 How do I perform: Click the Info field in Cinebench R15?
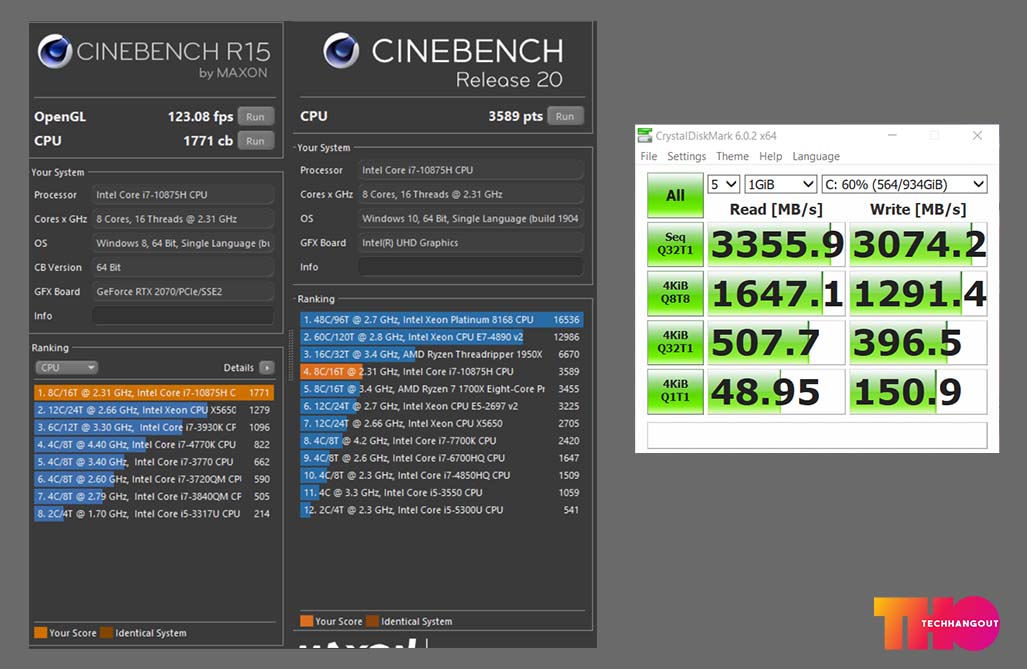pyautogui.click(x=183, y=316)
